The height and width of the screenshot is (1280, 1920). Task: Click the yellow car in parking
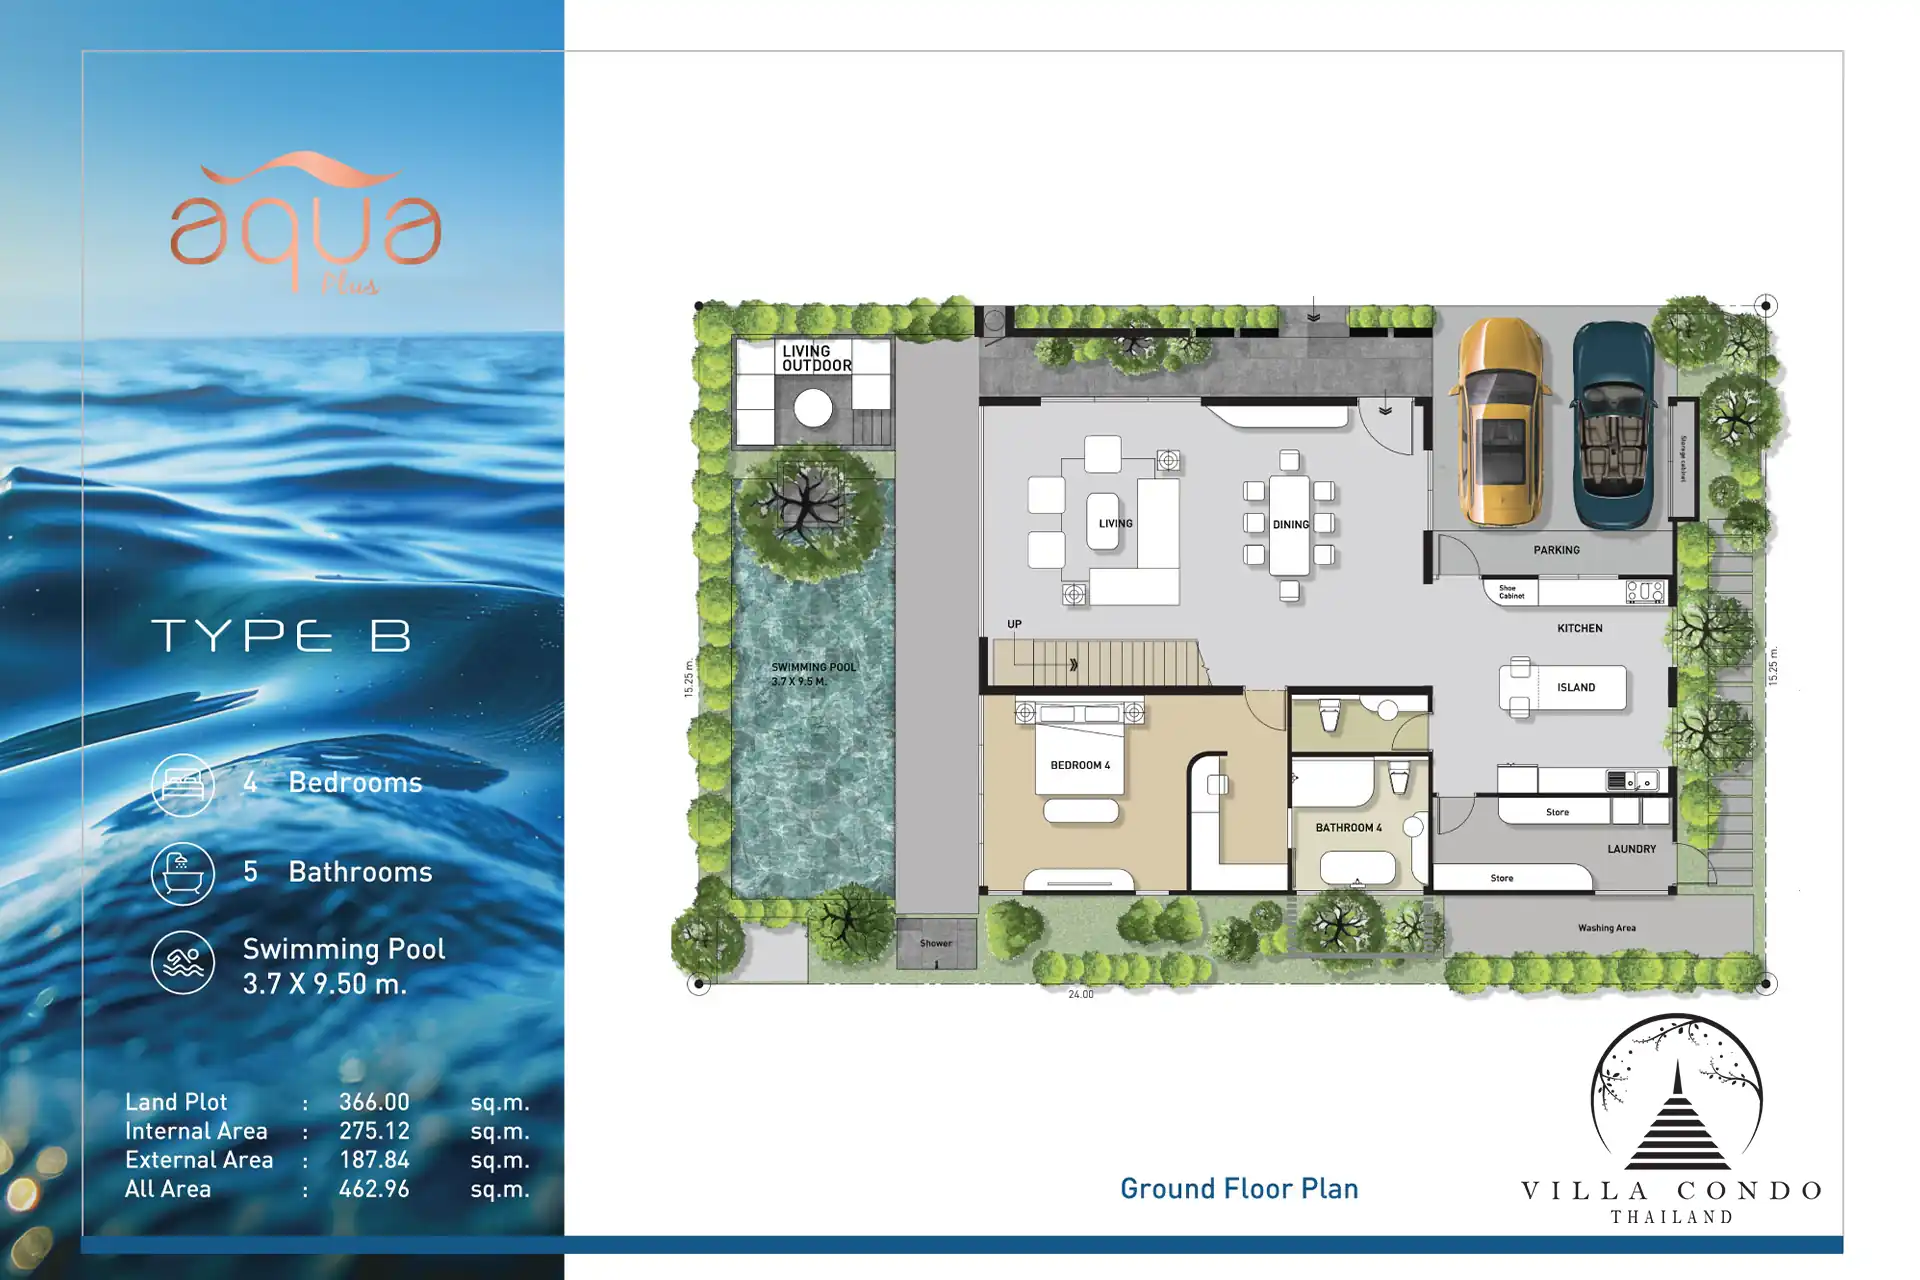pos(1501,420)
